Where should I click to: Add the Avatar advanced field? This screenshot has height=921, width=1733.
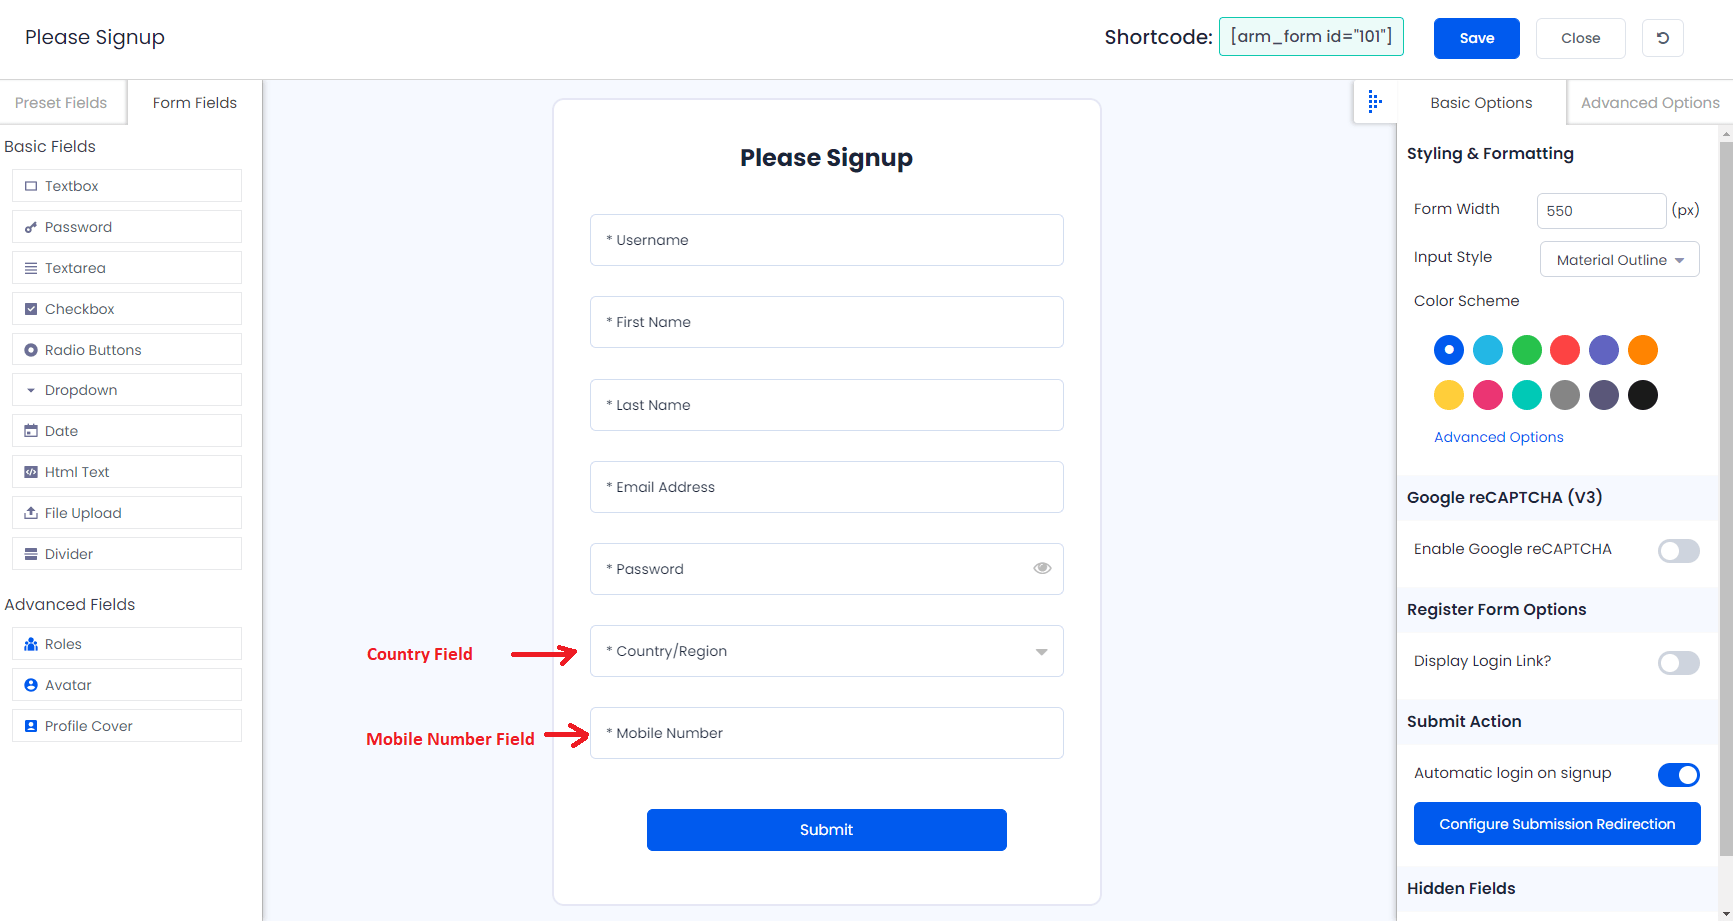coord(127,685)
